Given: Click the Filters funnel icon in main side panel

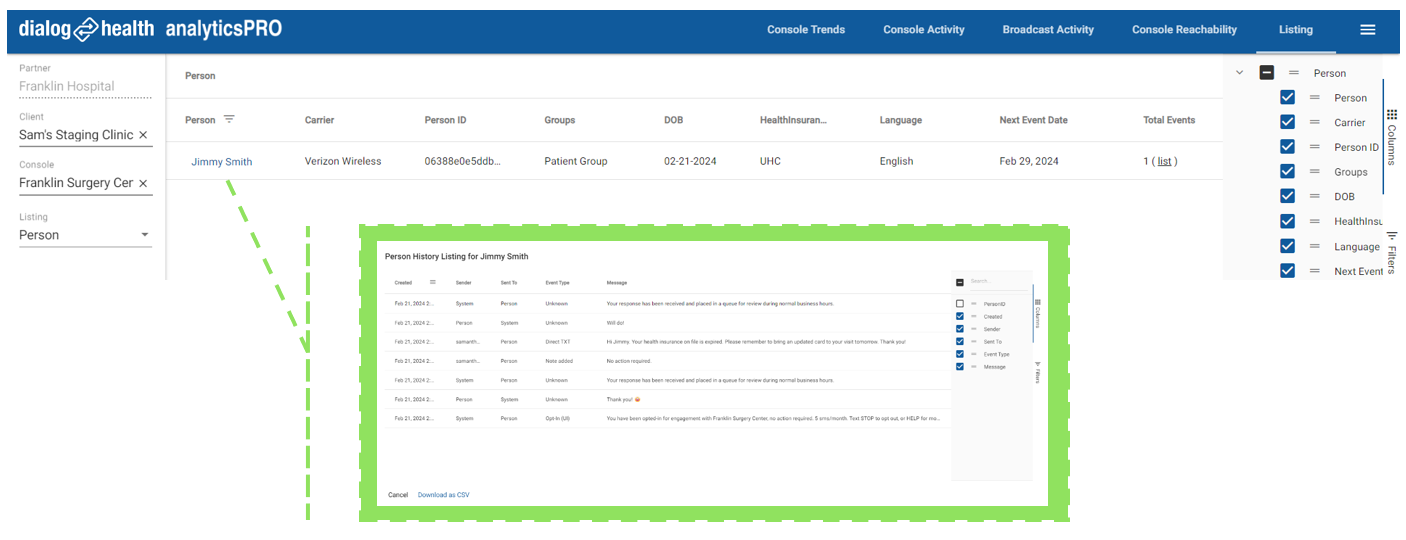Looking at the screenshot, I should pyautogui.click(x=1392, y=236).
